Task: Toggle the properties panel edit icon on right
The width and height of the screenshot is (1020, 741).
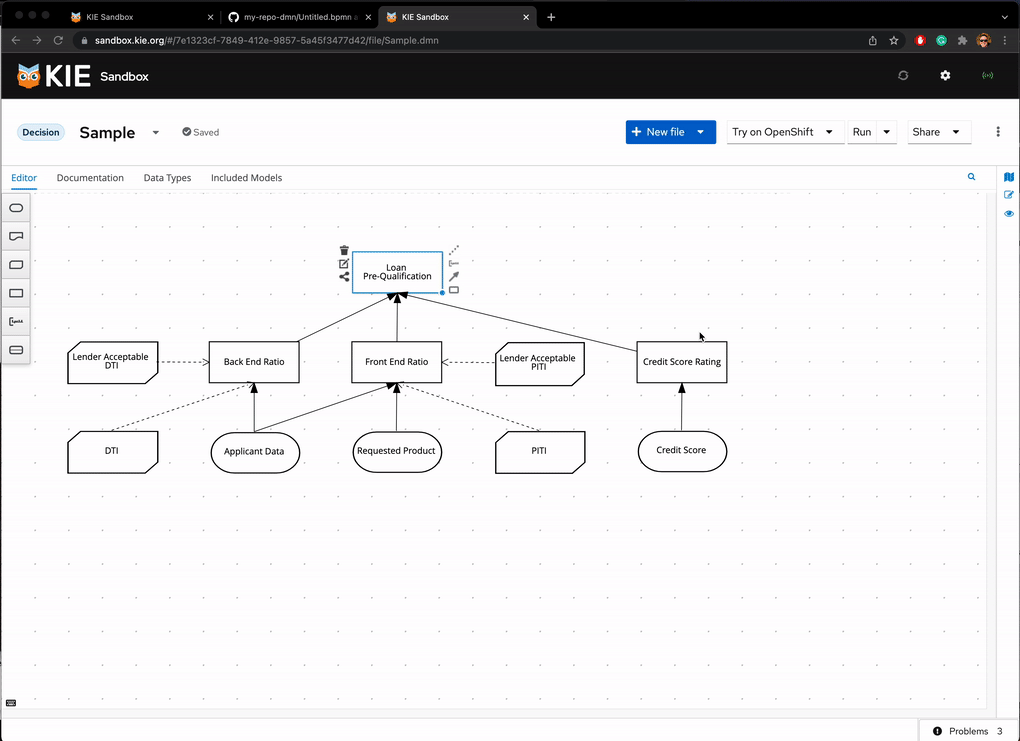Action: 1009,195
